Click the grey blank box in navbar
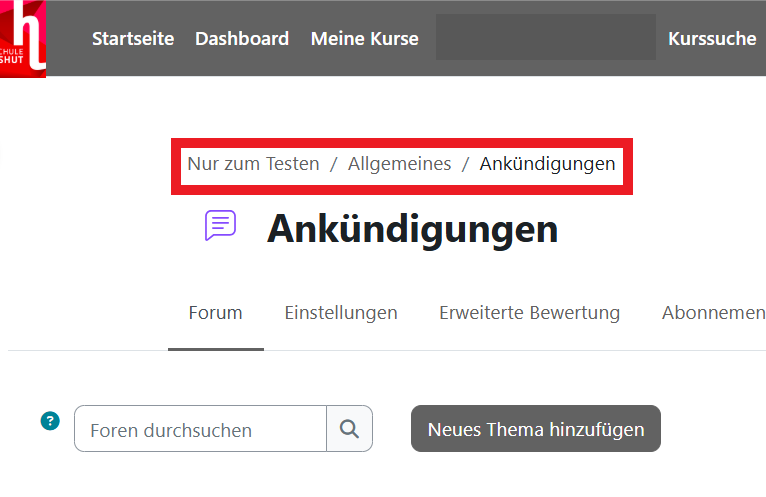This screenshot has height=497, width=766. coord(545,38)
